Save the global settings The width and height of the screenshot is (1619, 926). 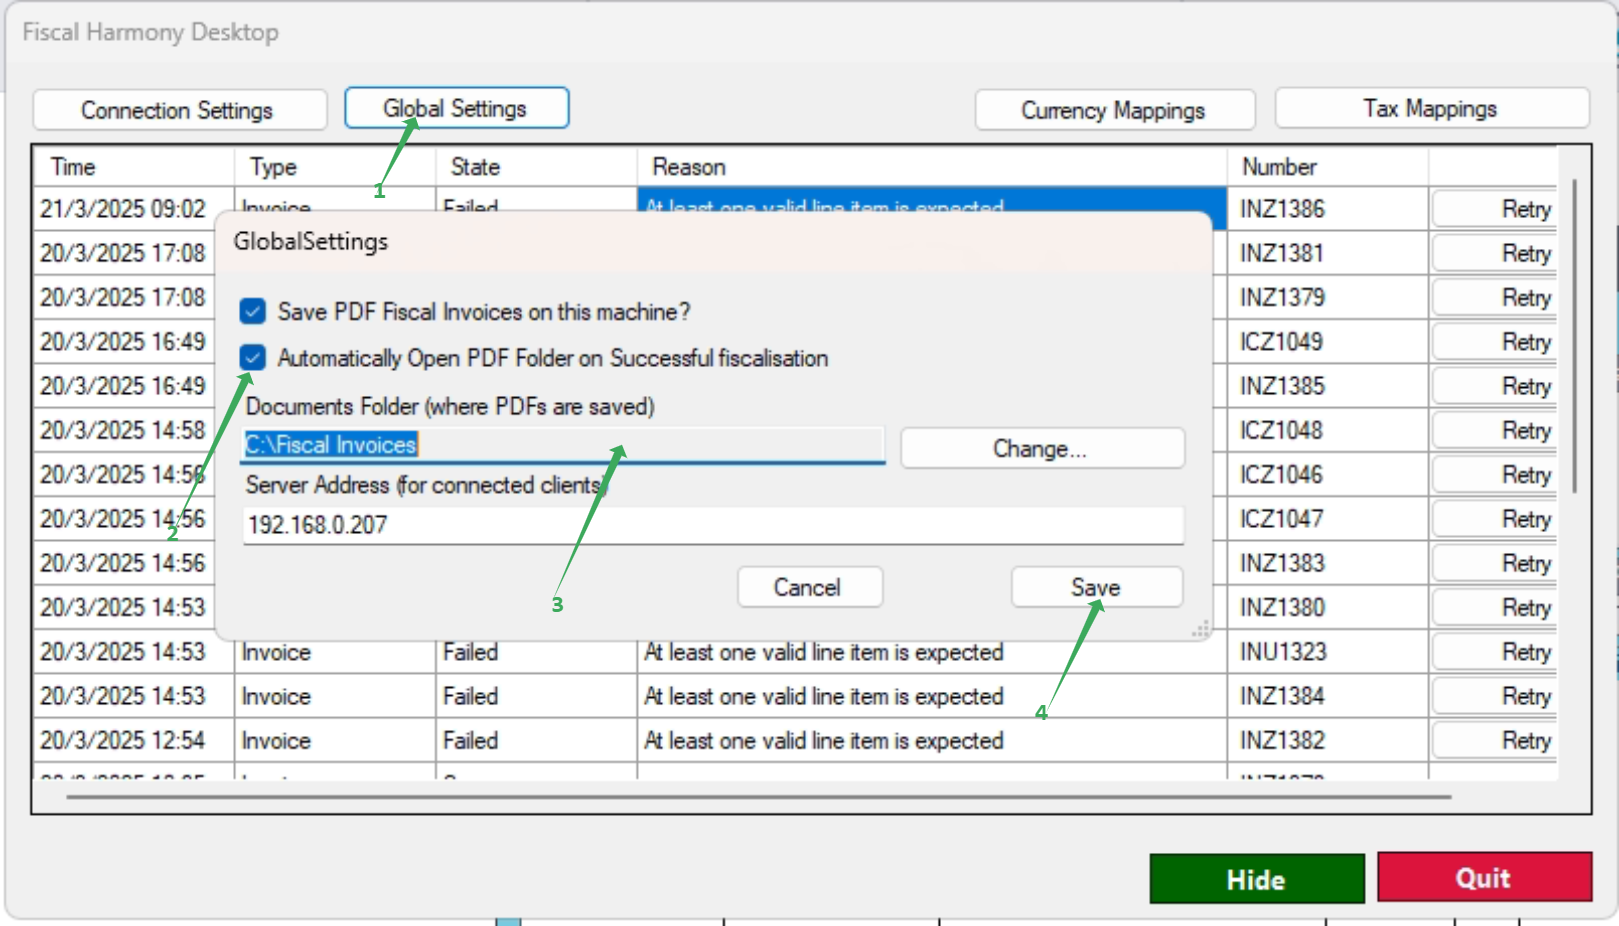(x=1097, y=587)
